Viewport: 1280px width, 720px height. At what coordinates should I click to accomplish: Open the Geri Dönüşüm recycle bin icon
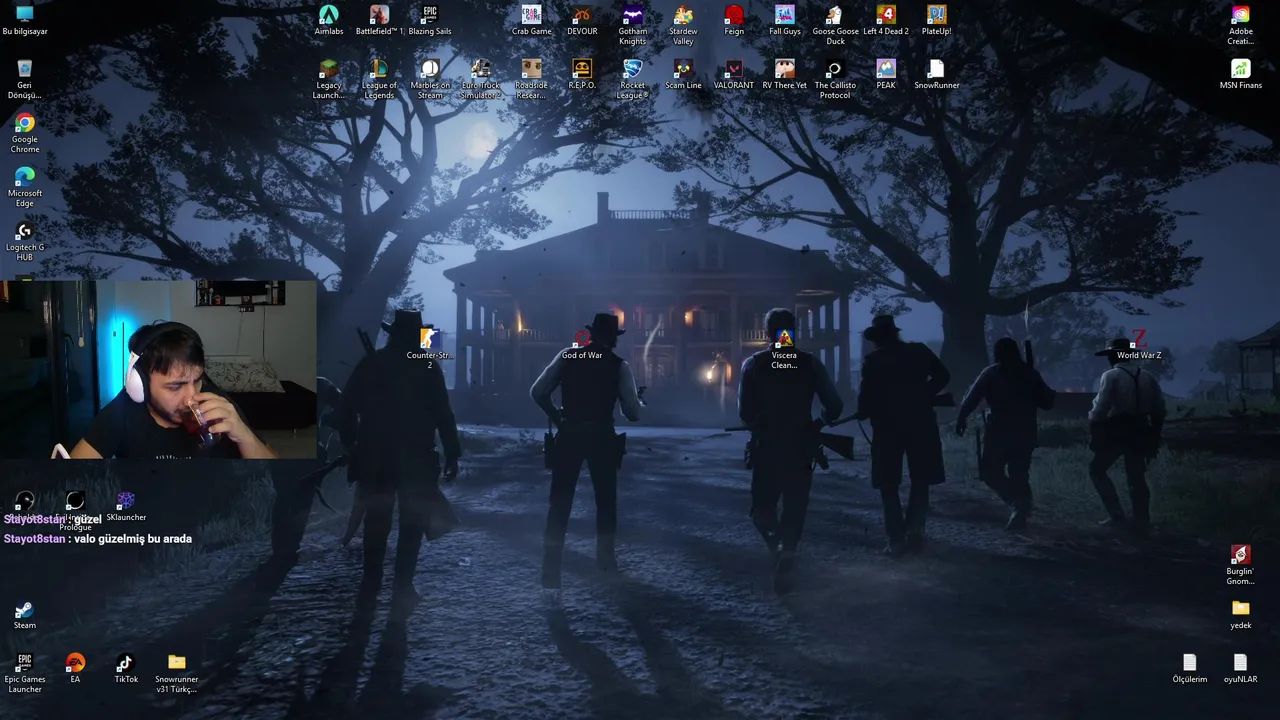[x=25, y=79]
